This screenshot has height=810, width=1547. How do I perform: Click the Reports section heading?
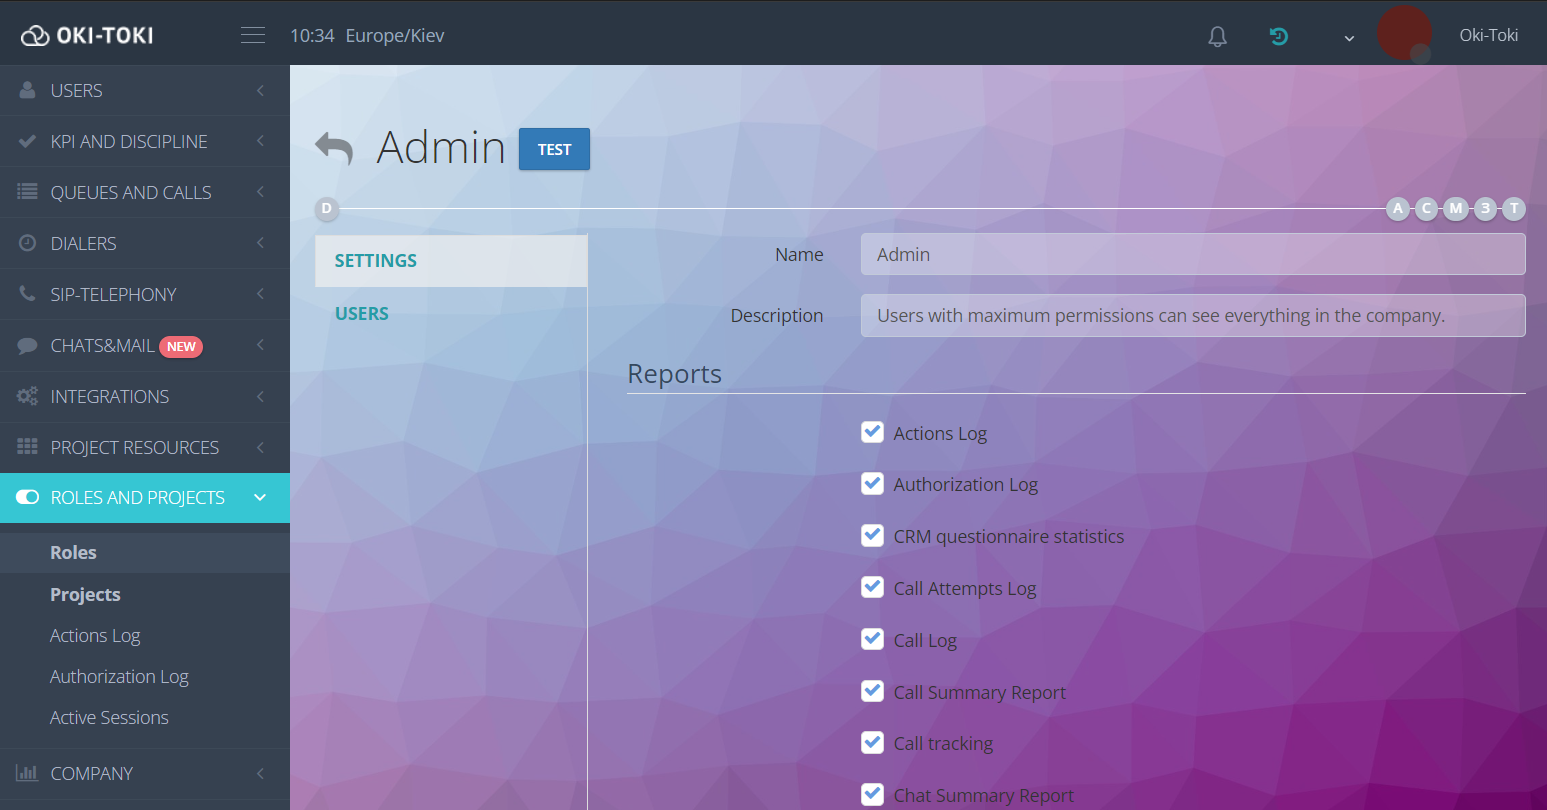click(674, 373)
